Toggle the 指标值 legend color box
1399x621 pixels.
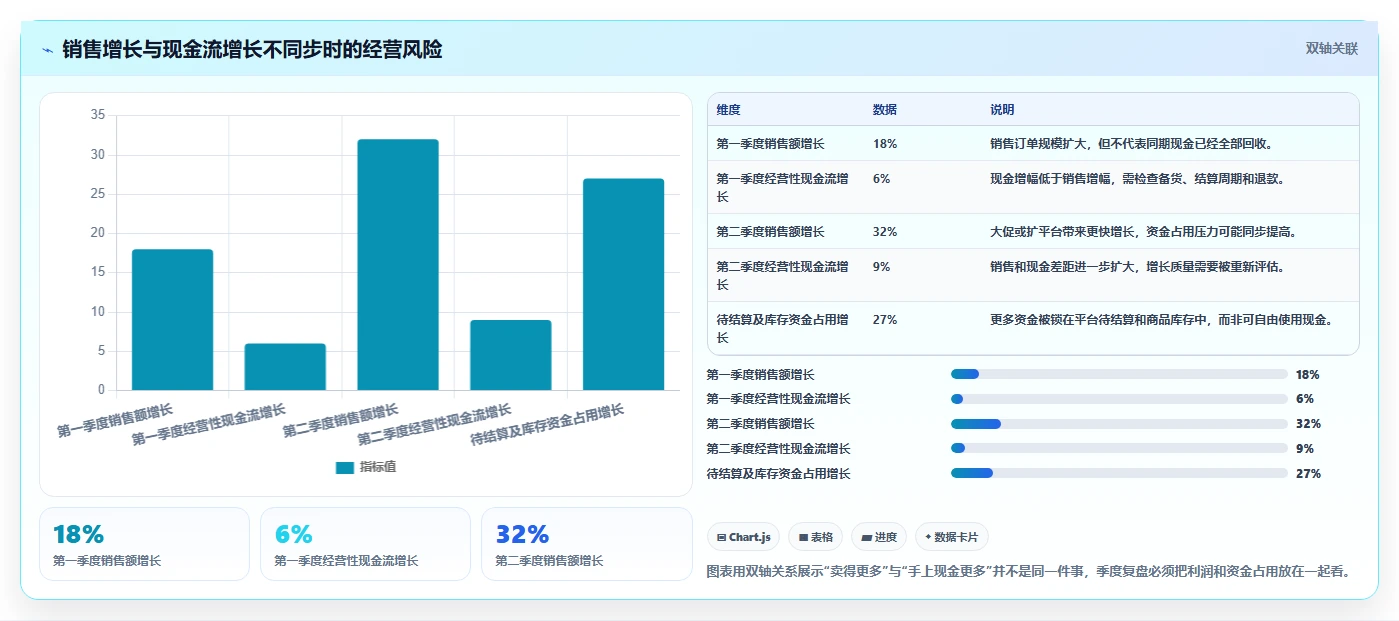click(344, 467)
